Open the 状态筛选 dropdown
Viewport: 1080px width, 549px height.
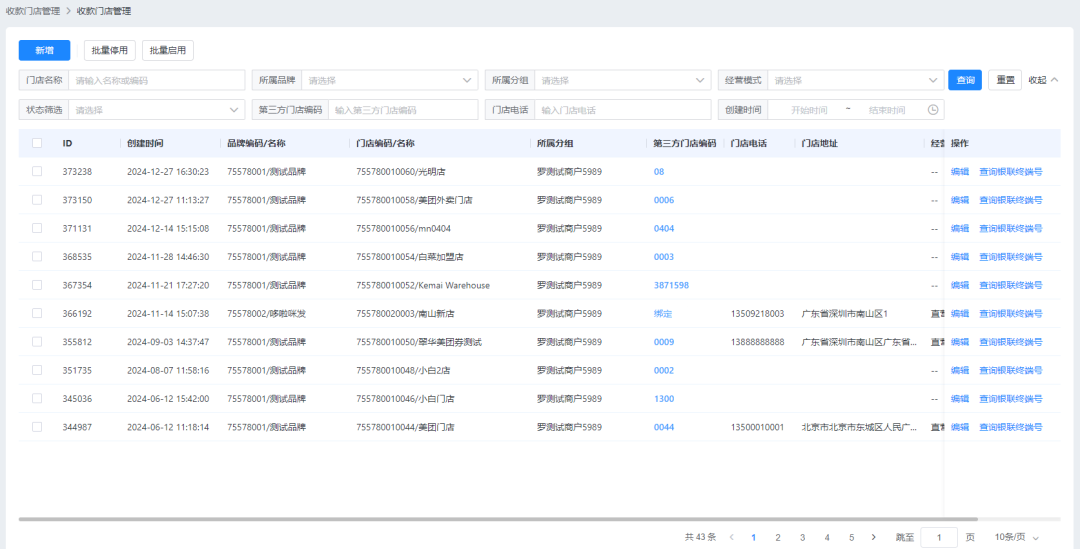point(157,110)
